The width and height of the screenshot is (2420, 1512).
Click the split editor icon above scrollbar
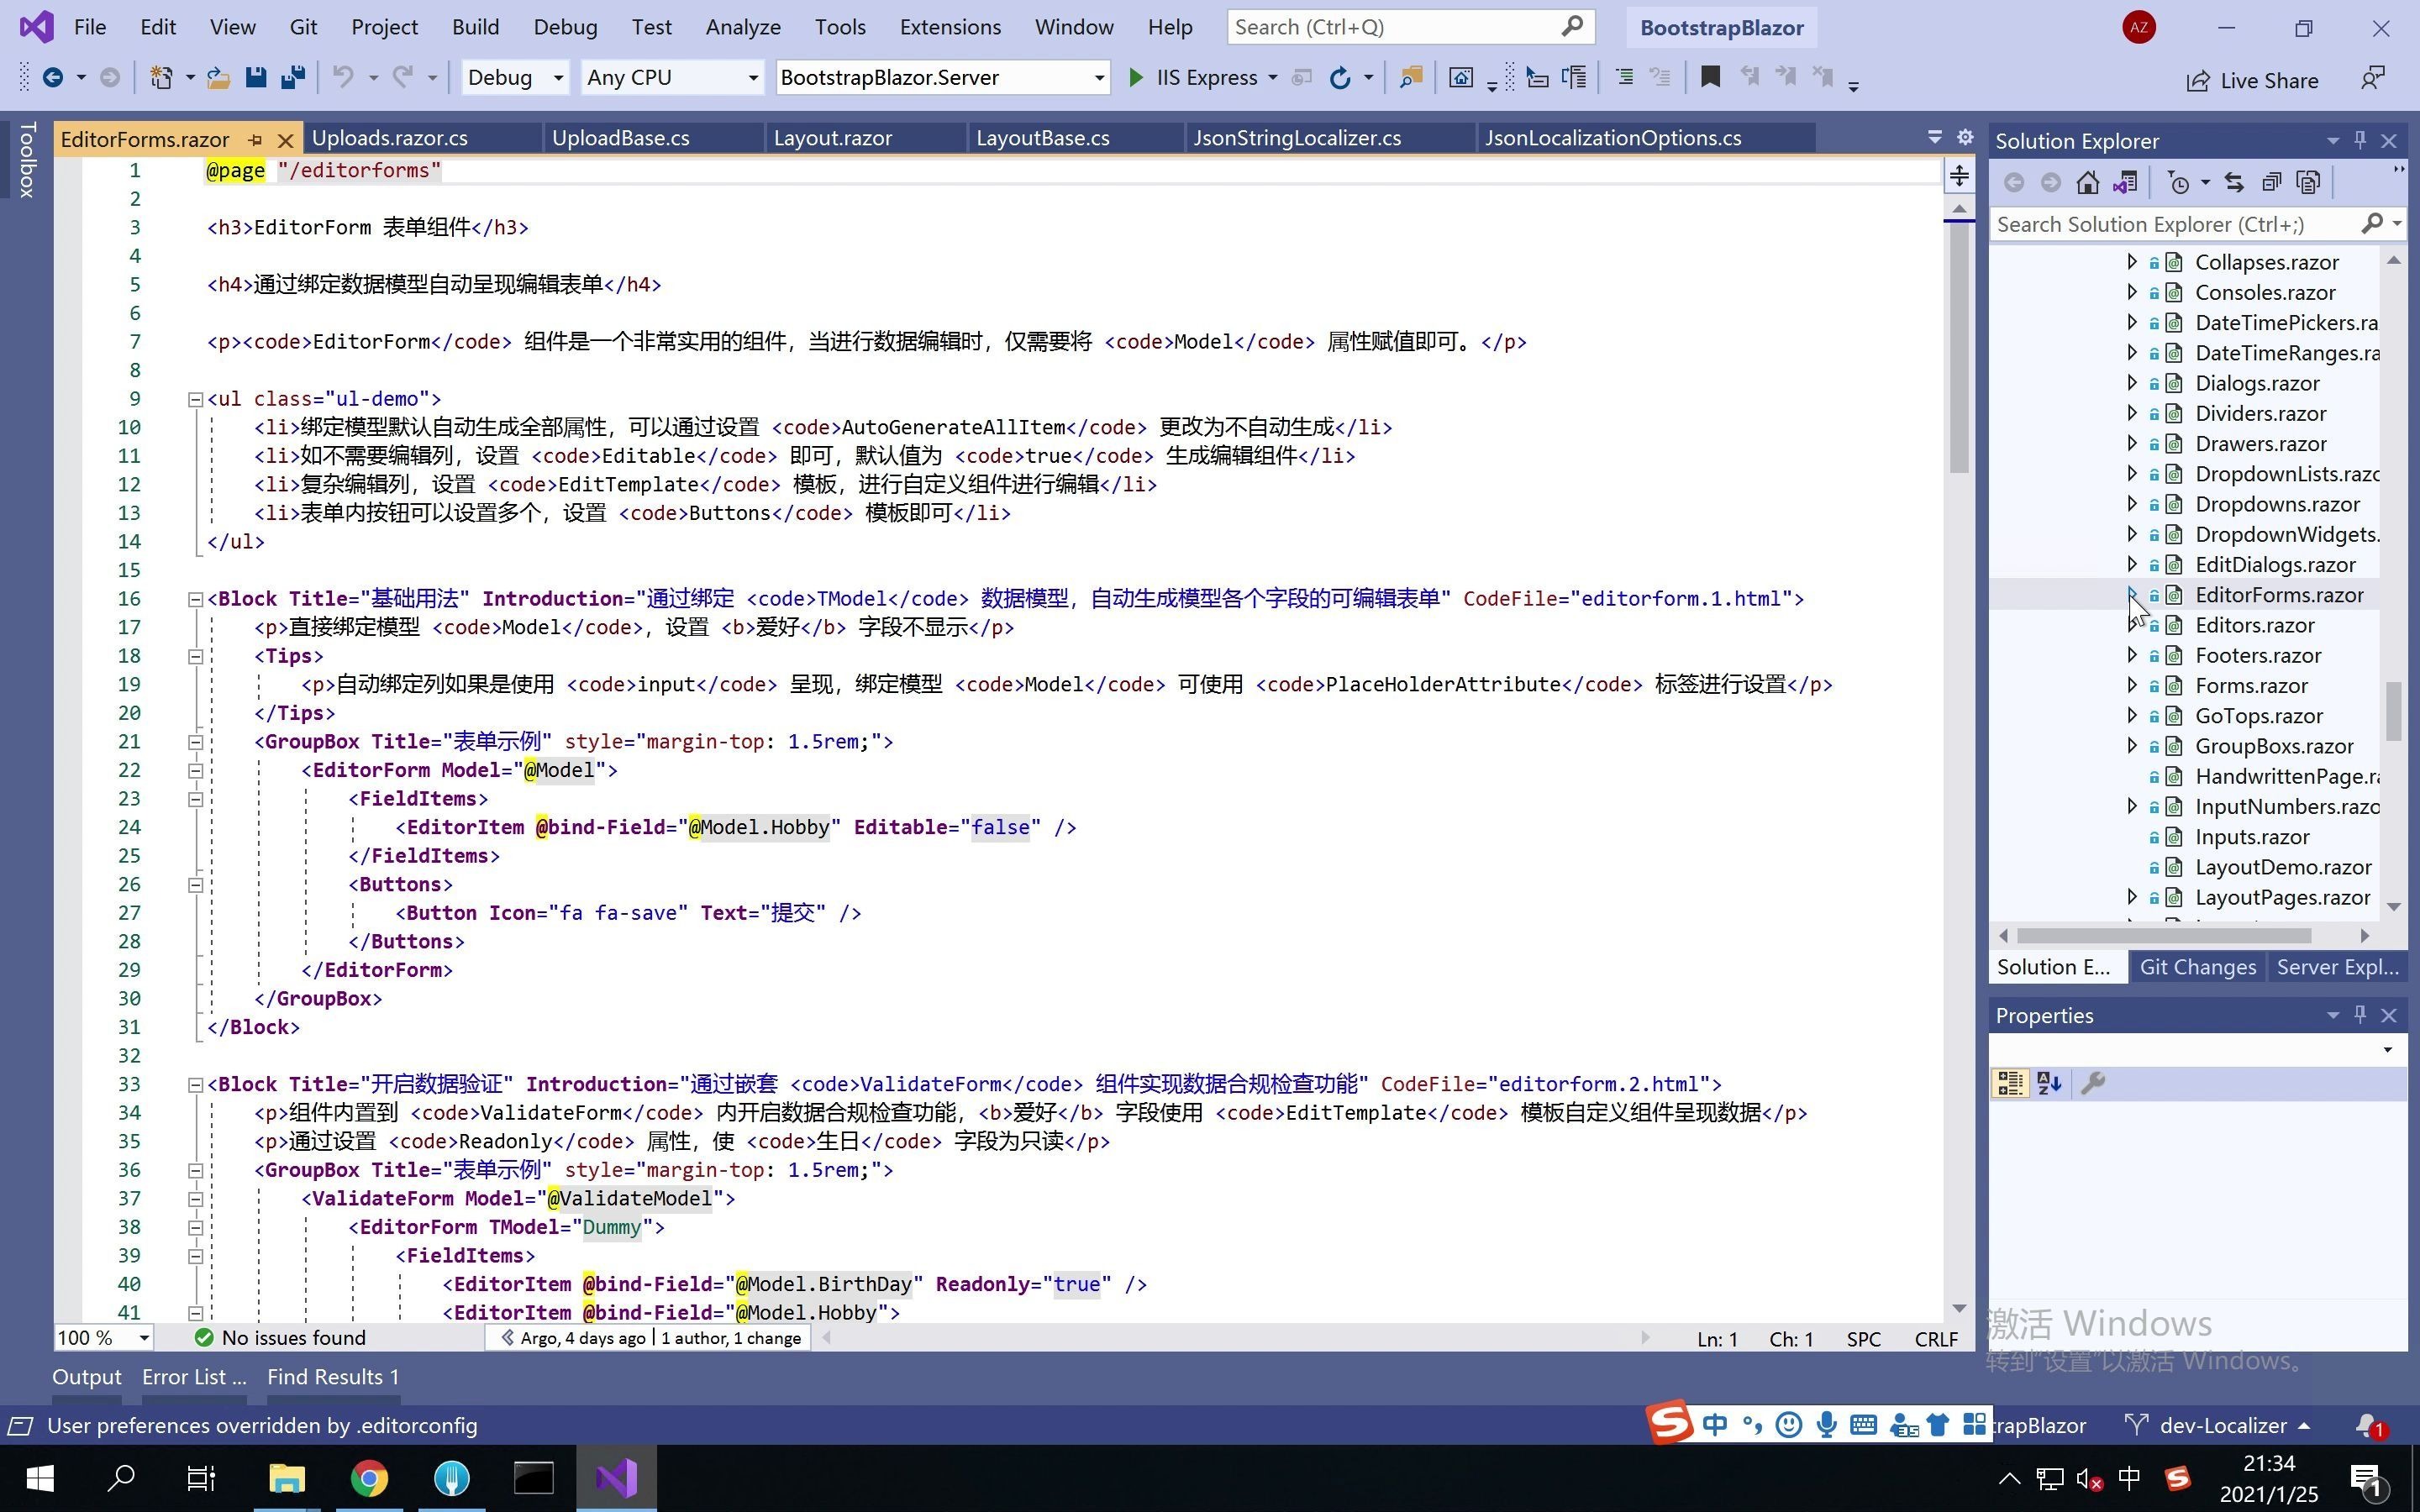click(1959, 176)
